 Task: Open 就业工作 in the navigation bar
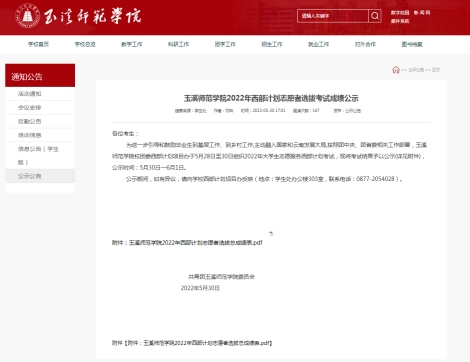coord(318,44)
